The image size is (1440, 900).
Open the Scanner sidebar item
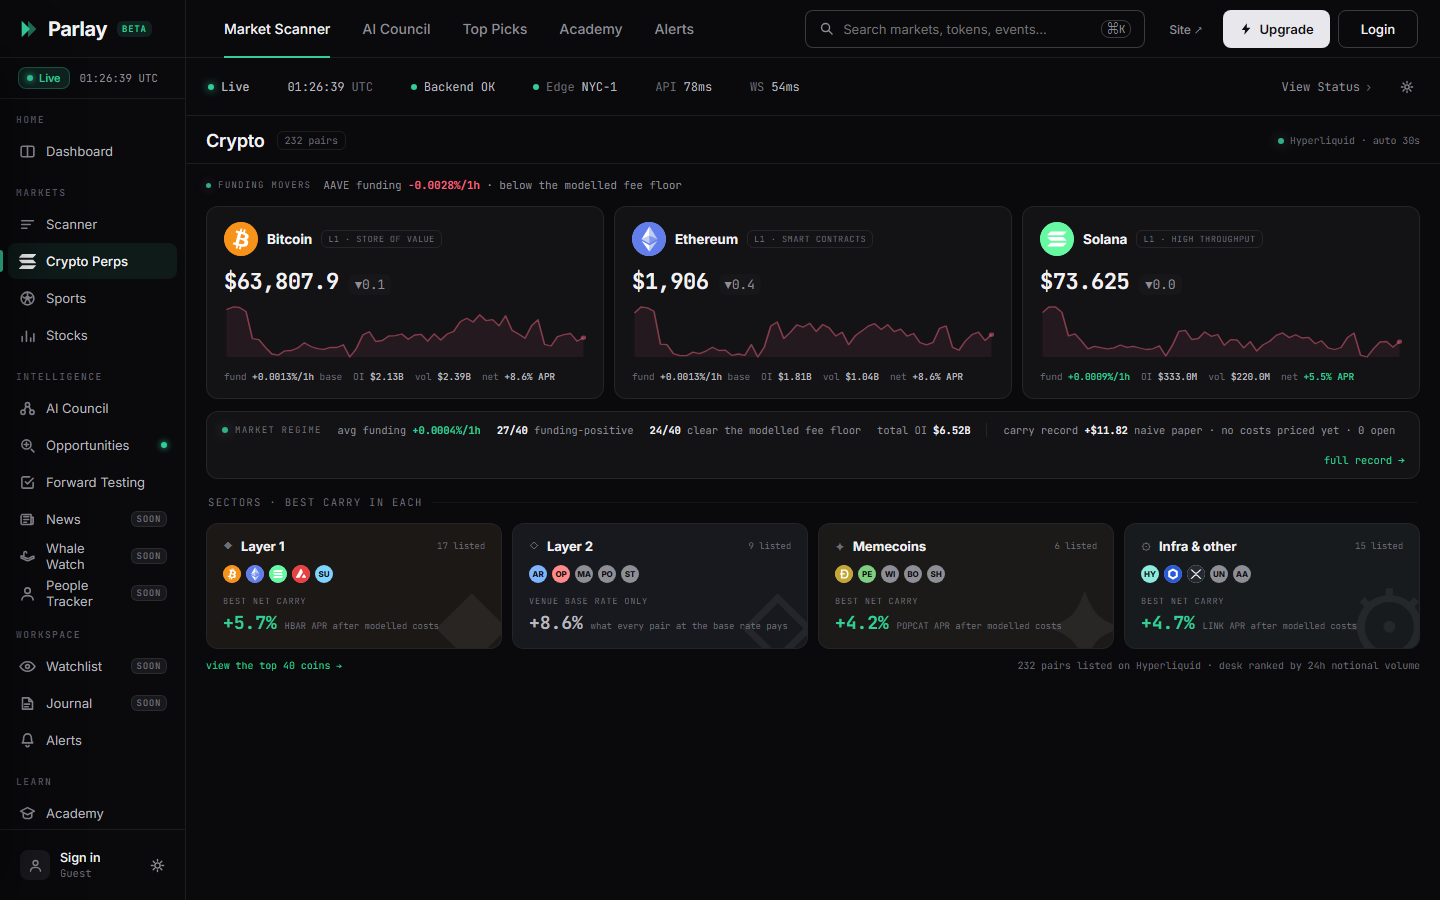92,225
